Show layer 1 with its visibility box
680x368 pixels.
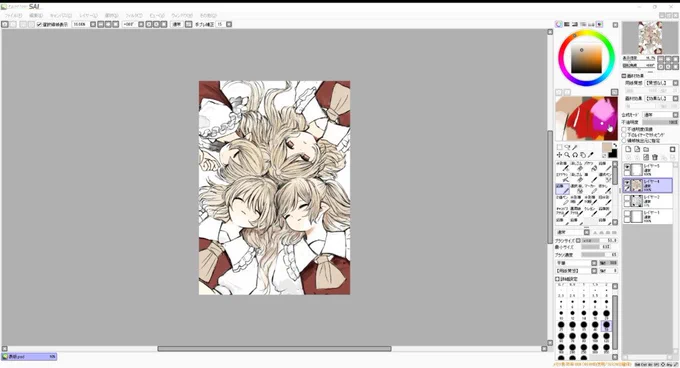pyautogui.click(x=627, y=213)
